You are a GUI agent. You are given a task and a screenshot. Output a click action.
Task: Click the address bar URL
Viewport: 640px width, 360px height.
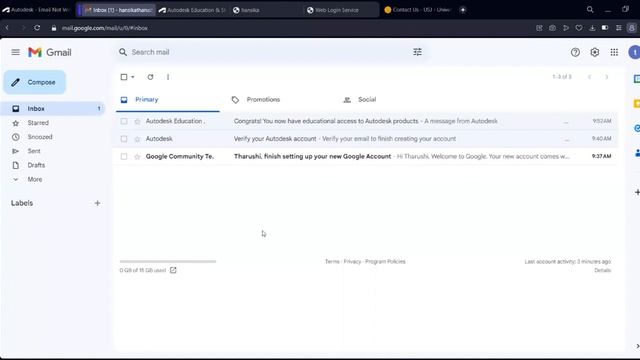104,28
